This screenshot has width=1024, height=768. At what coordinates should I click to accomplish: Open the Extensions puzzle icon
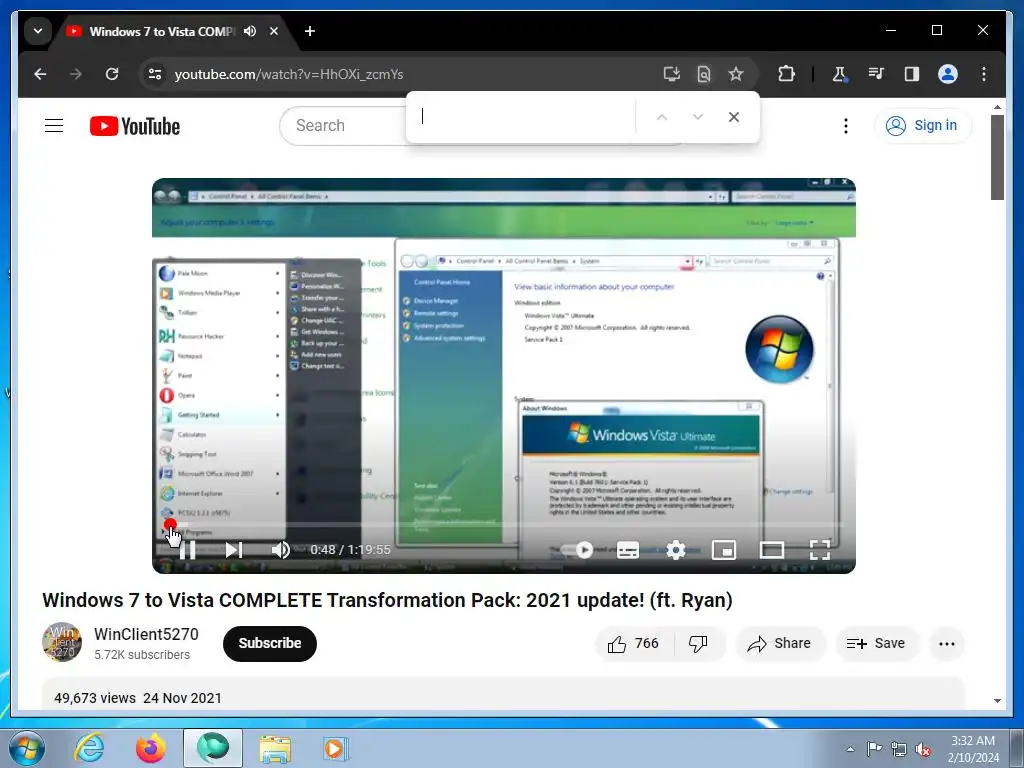click(x=786, y=74)
